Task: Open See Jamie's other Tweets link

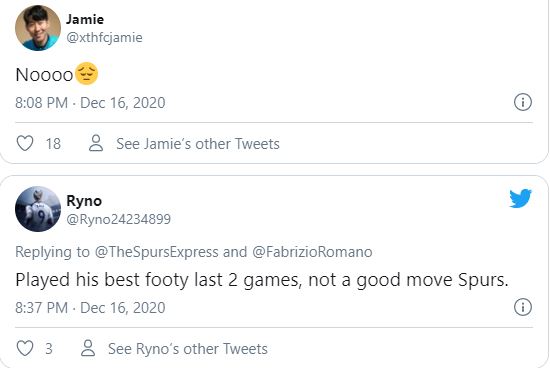Action: pos(198,144)
